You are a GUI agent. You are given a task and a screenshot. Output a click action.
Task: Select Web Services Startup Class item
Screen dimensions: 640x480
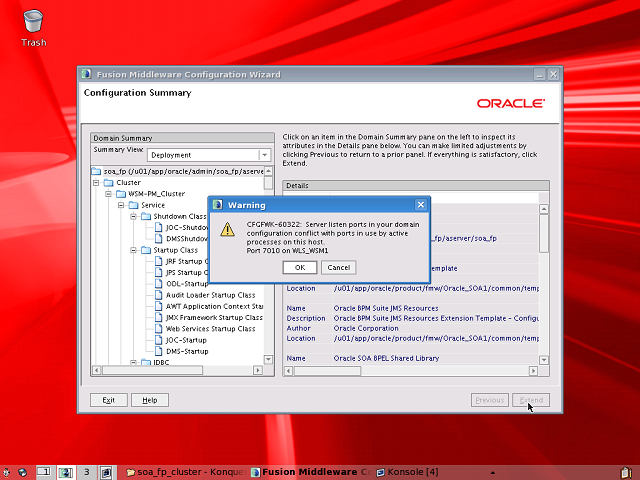211,329
